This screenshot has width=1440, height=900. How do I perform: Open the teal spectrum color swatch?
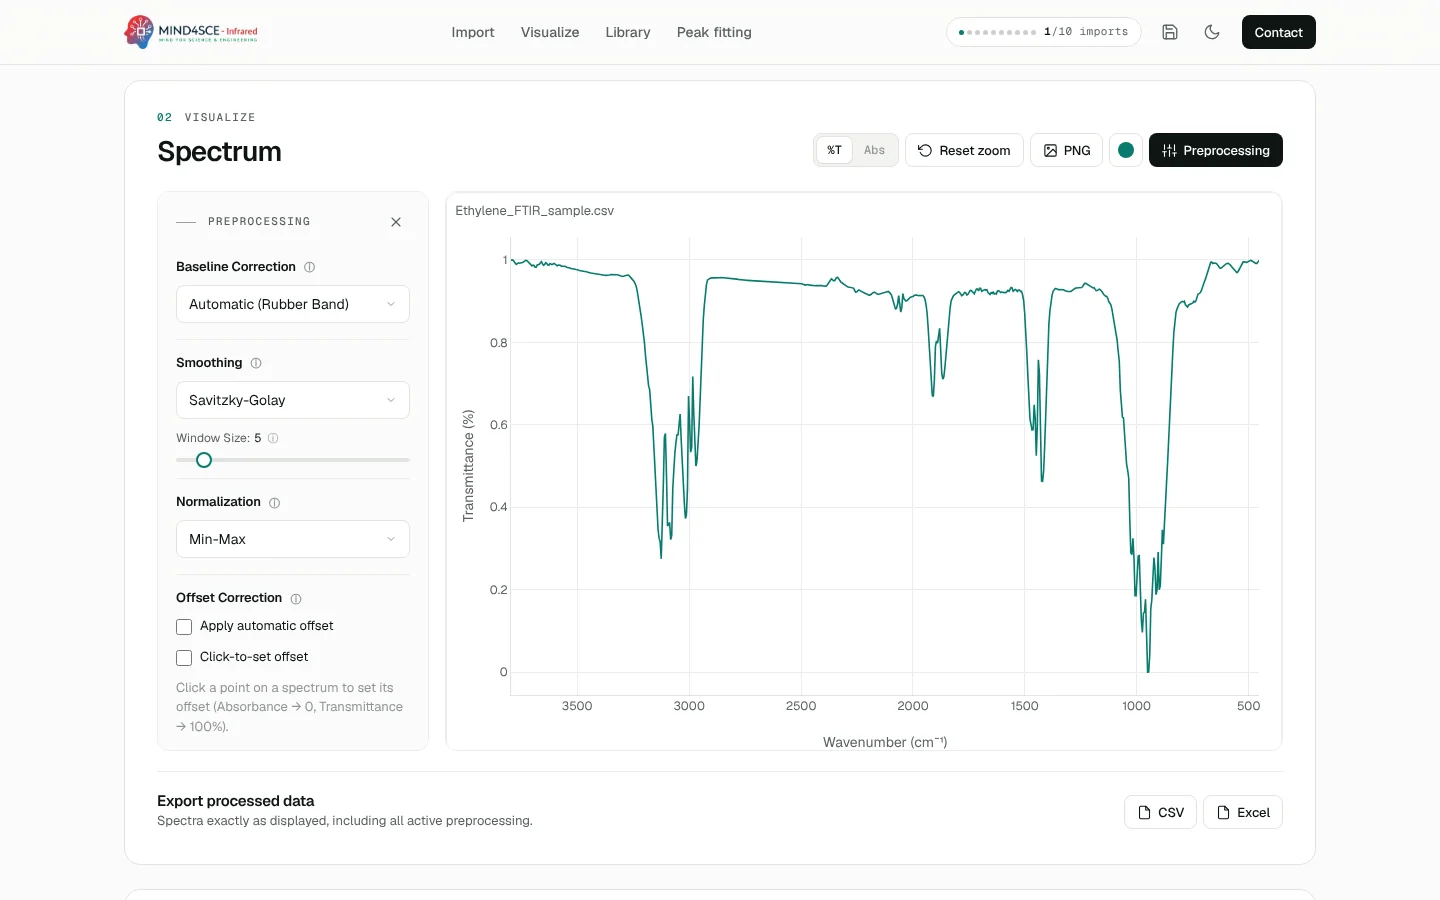(1126, 150)
